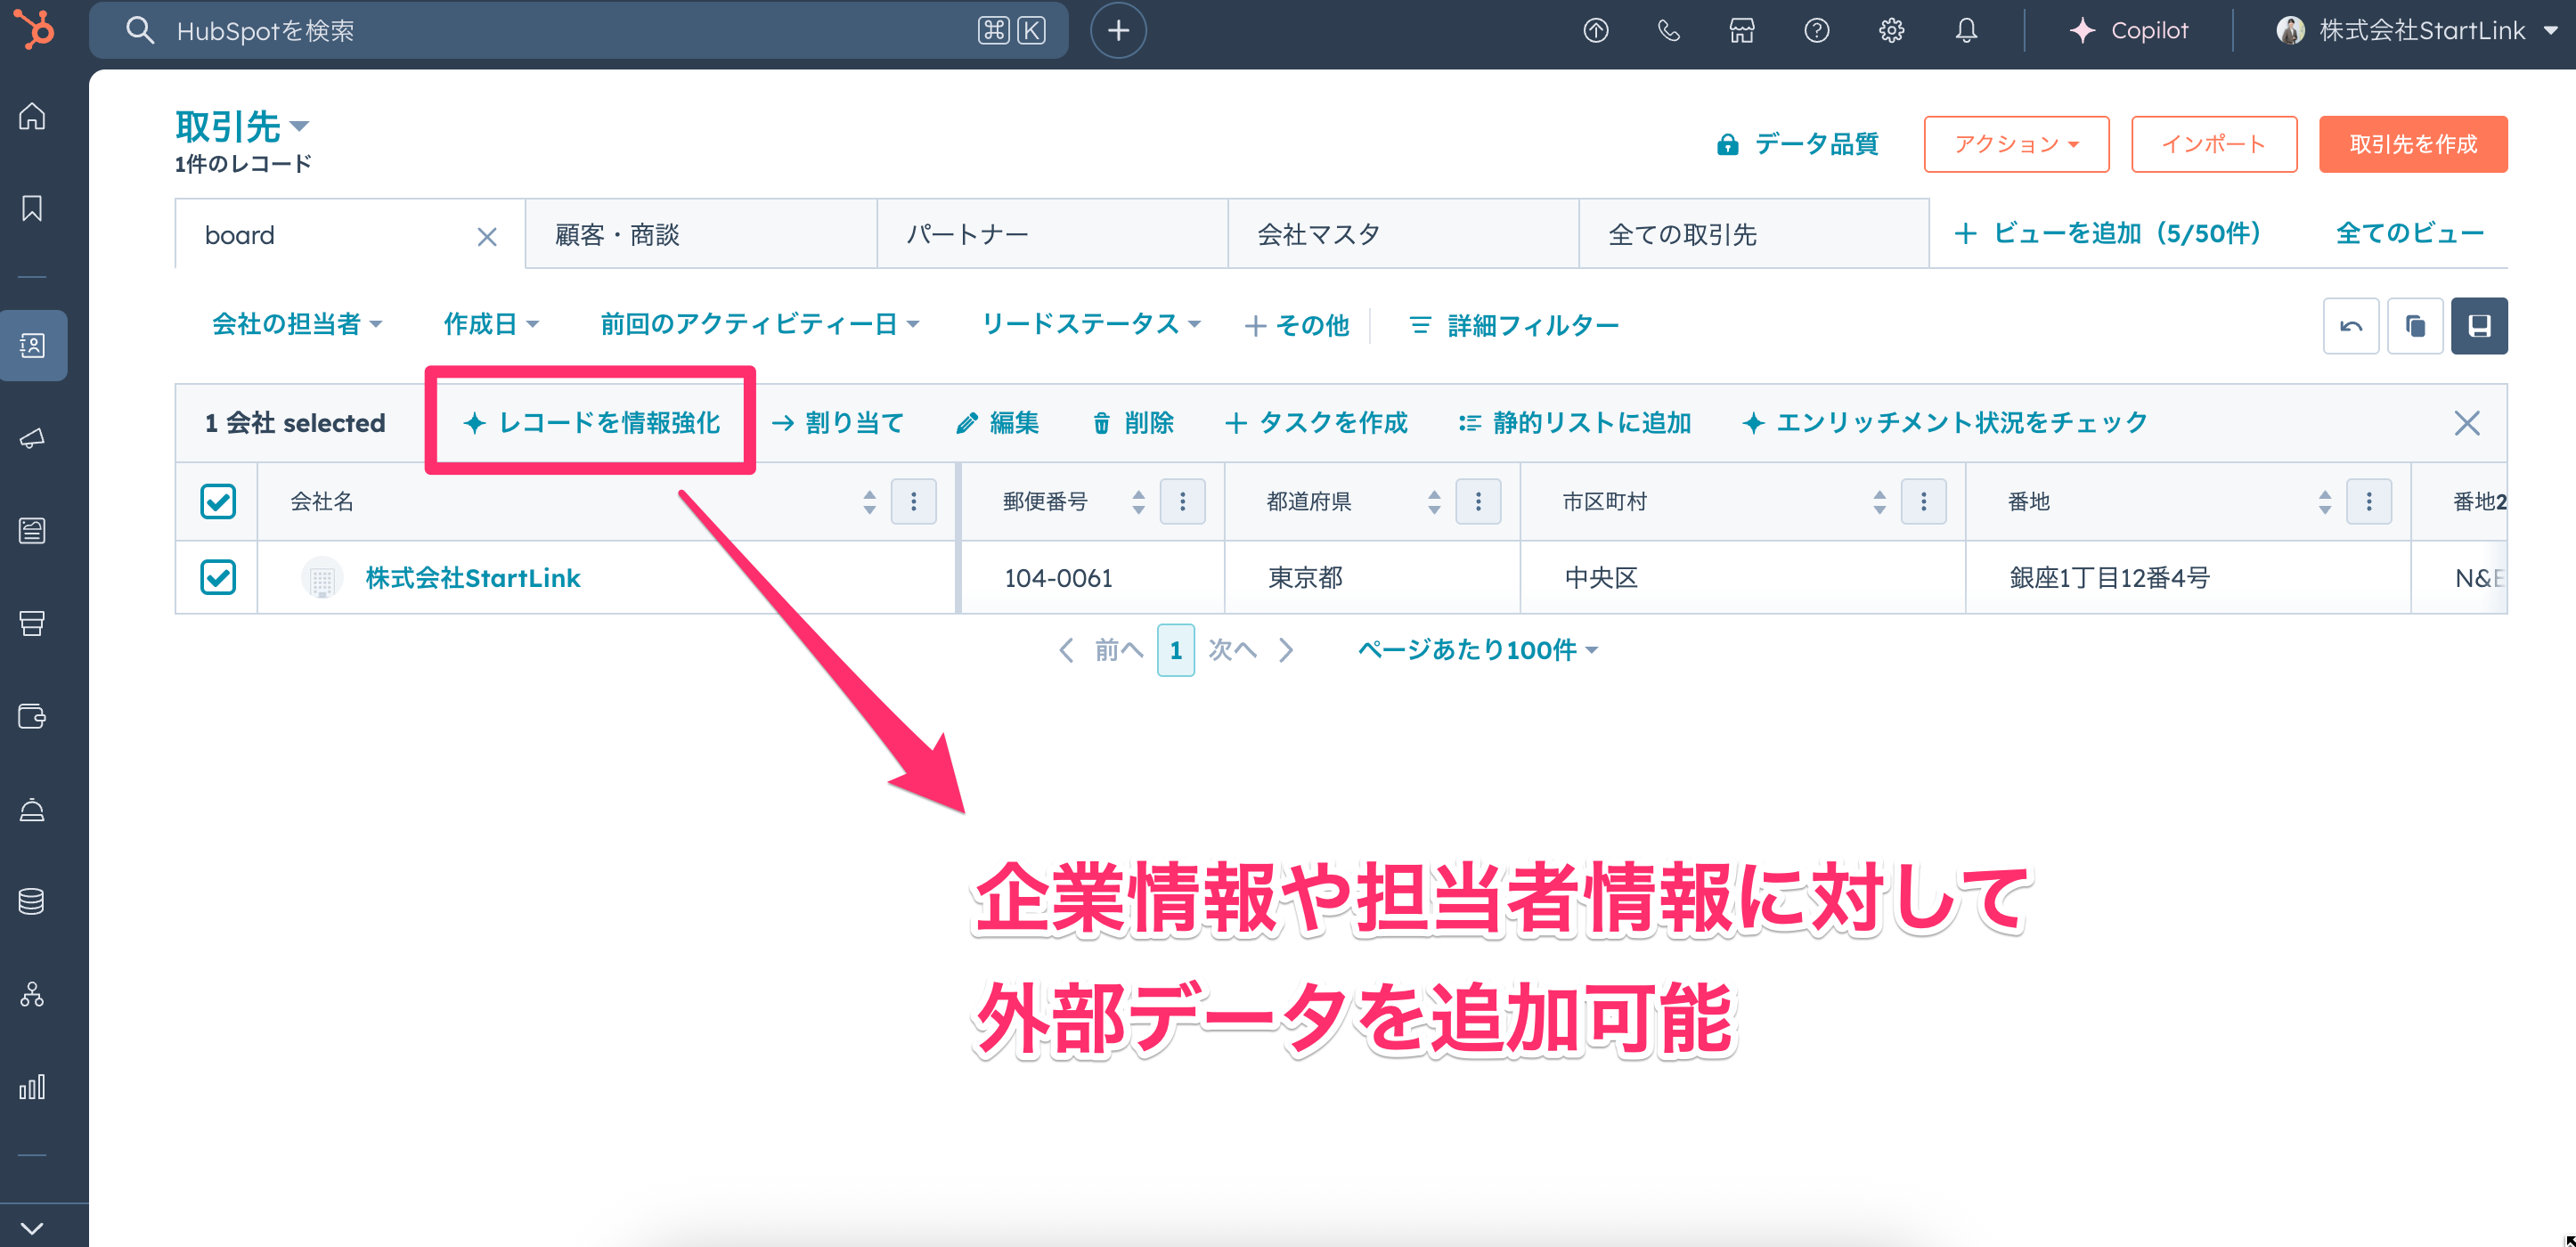Open the notifications bell
The width and height of the screenshot is (2576, 1247).
point(1965,31)
